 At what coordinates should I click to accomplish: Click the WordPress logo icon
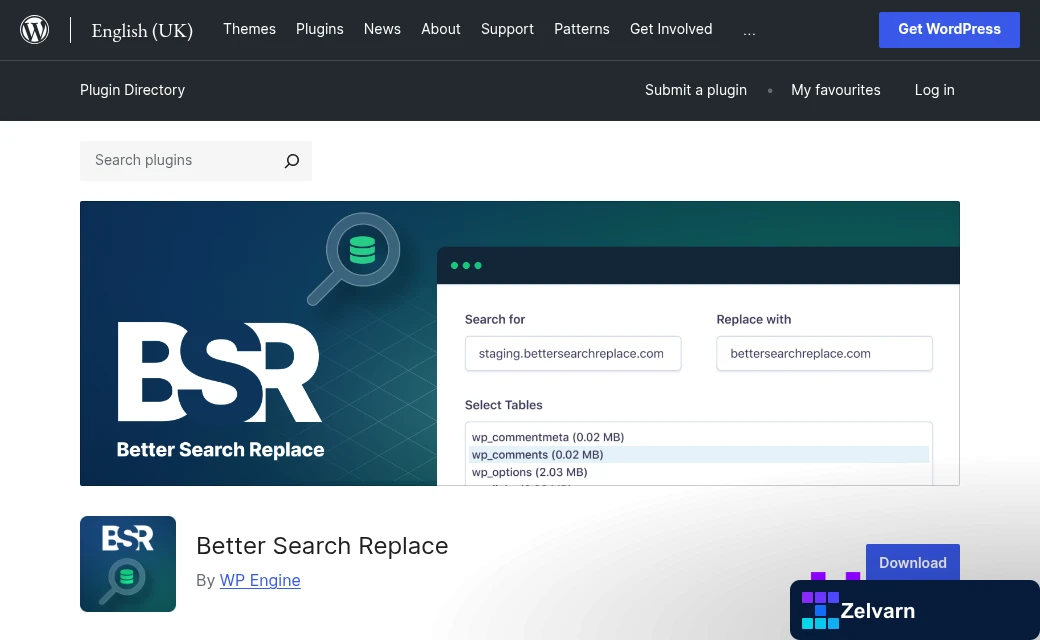34,30
